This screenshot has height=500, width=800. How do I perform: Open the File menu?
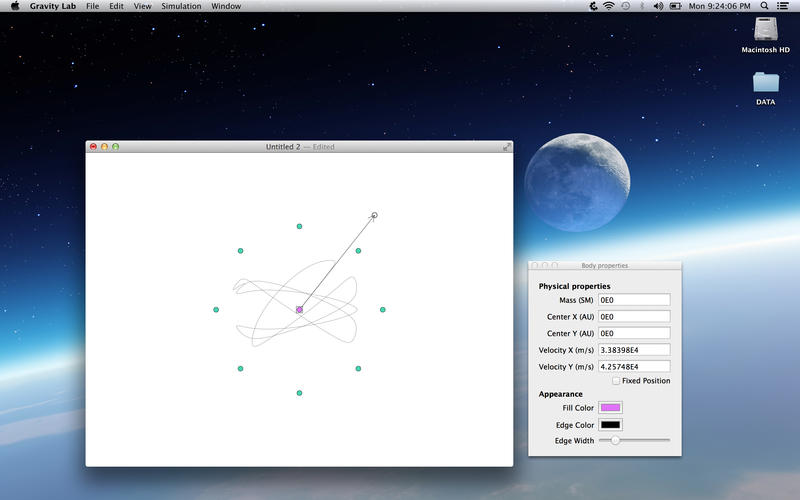tap(92, 6)
